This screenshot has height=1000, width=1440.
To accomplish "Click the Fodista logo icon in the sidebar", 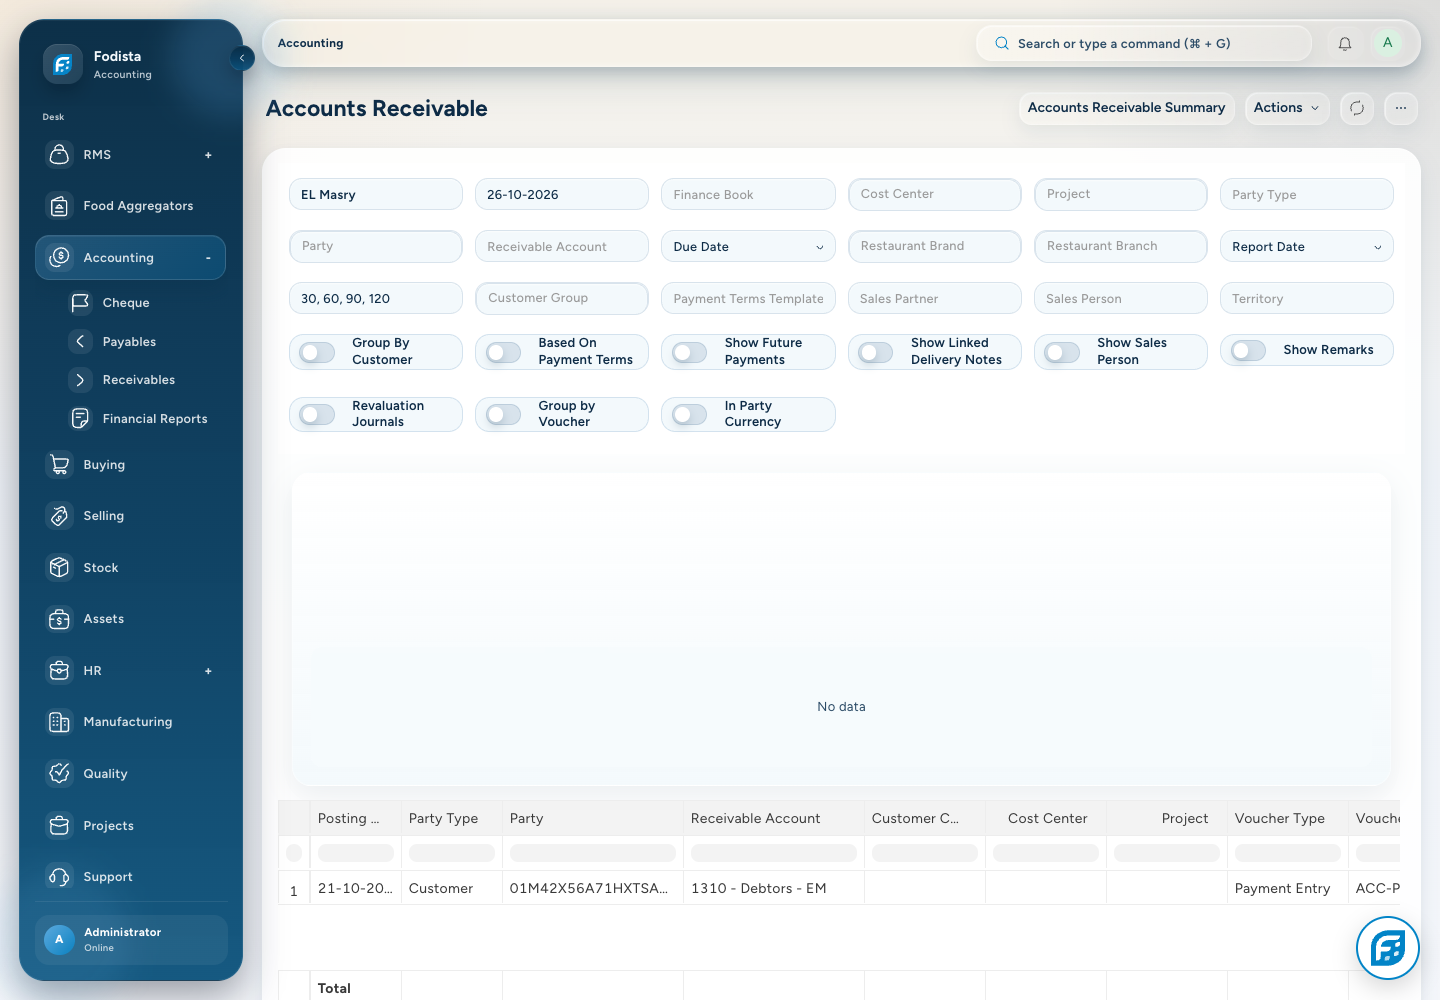I will [x=62, y=64].
